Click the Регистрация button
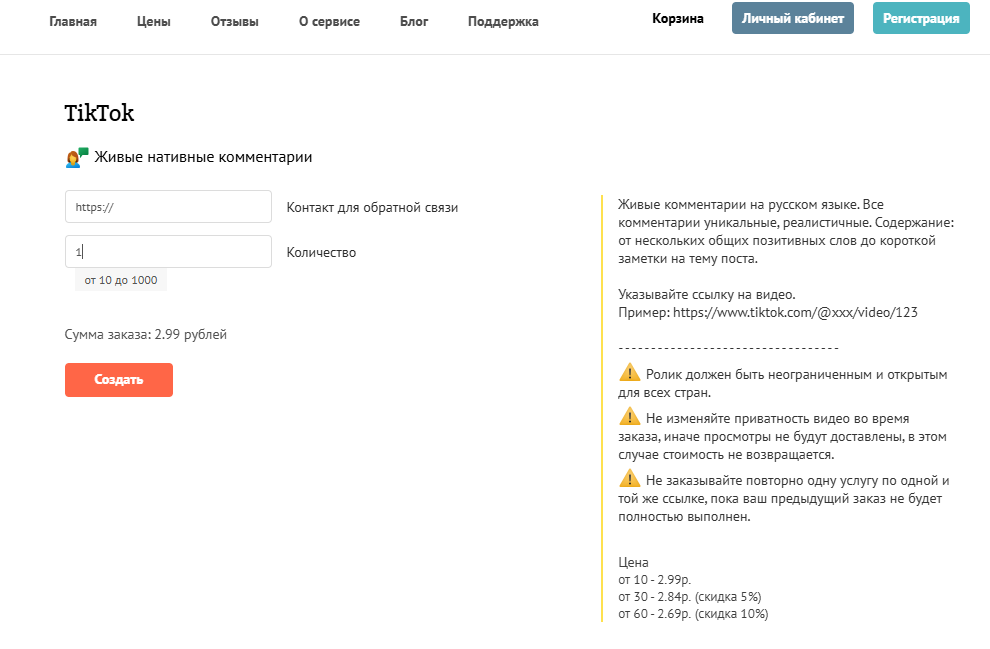The height and width of the screenshot is (649, 990). (x=921, y=18)
